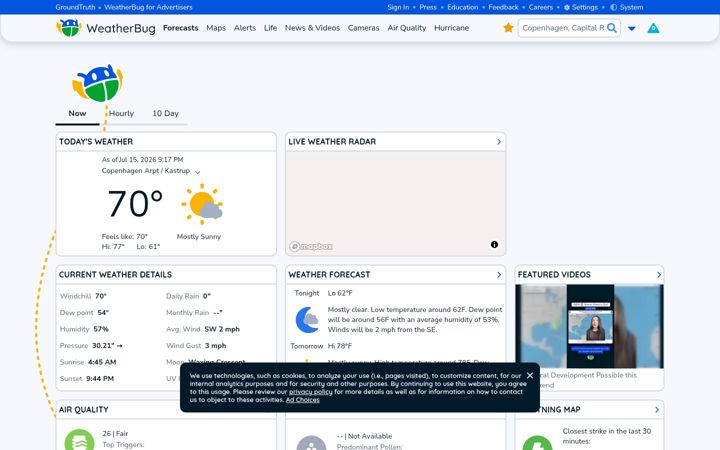Click the Education link
This screenshot has height=450, width=720.
click(462, 7)
